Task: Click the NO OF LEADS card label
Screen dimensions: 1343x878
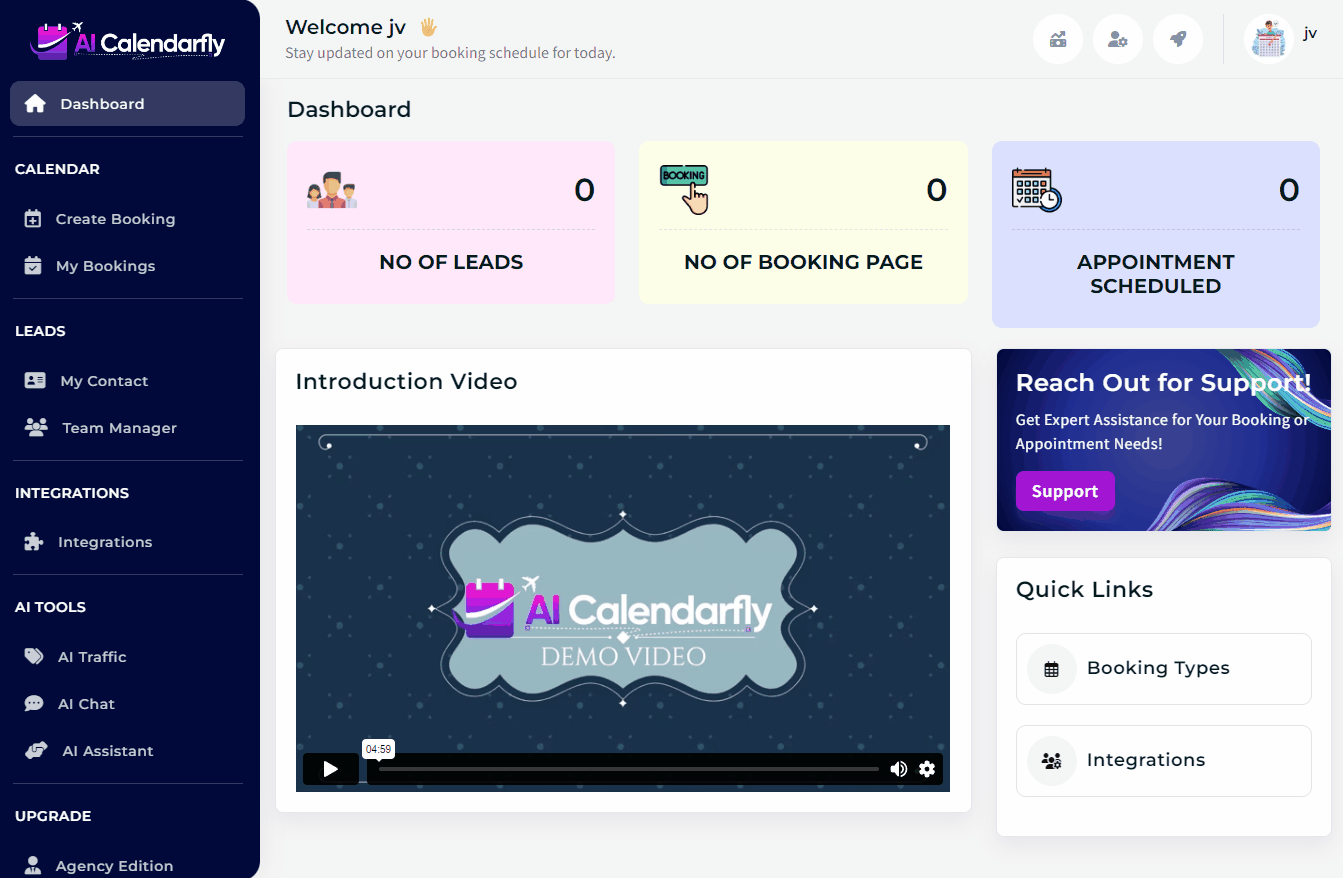Action: tap(451, 262)
